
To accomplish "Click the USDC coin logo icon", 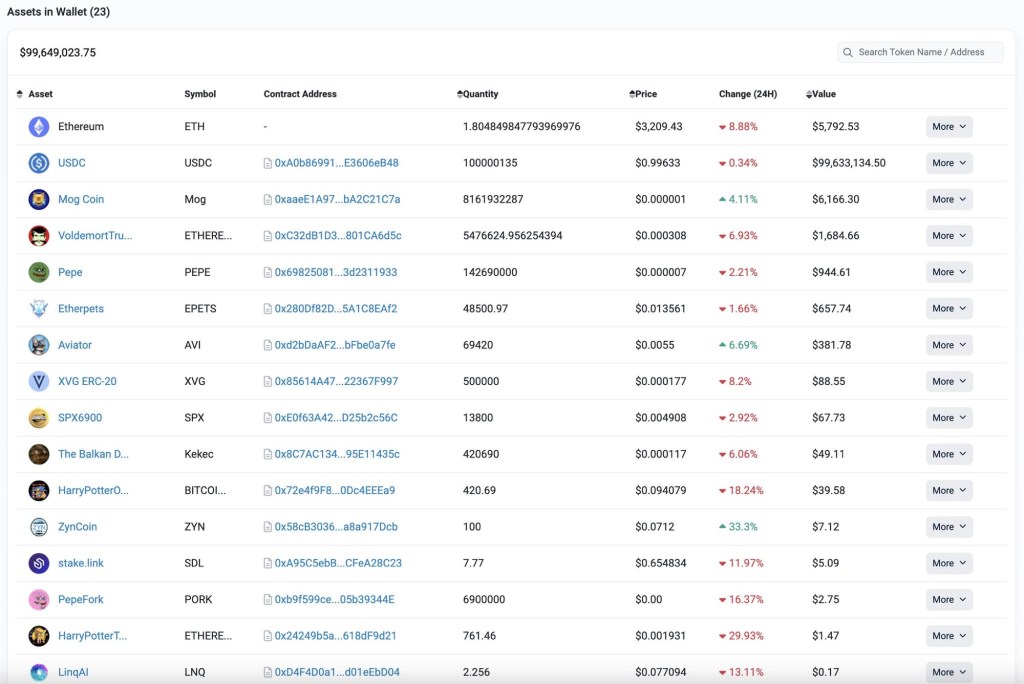I will click(x=39, y=163).
